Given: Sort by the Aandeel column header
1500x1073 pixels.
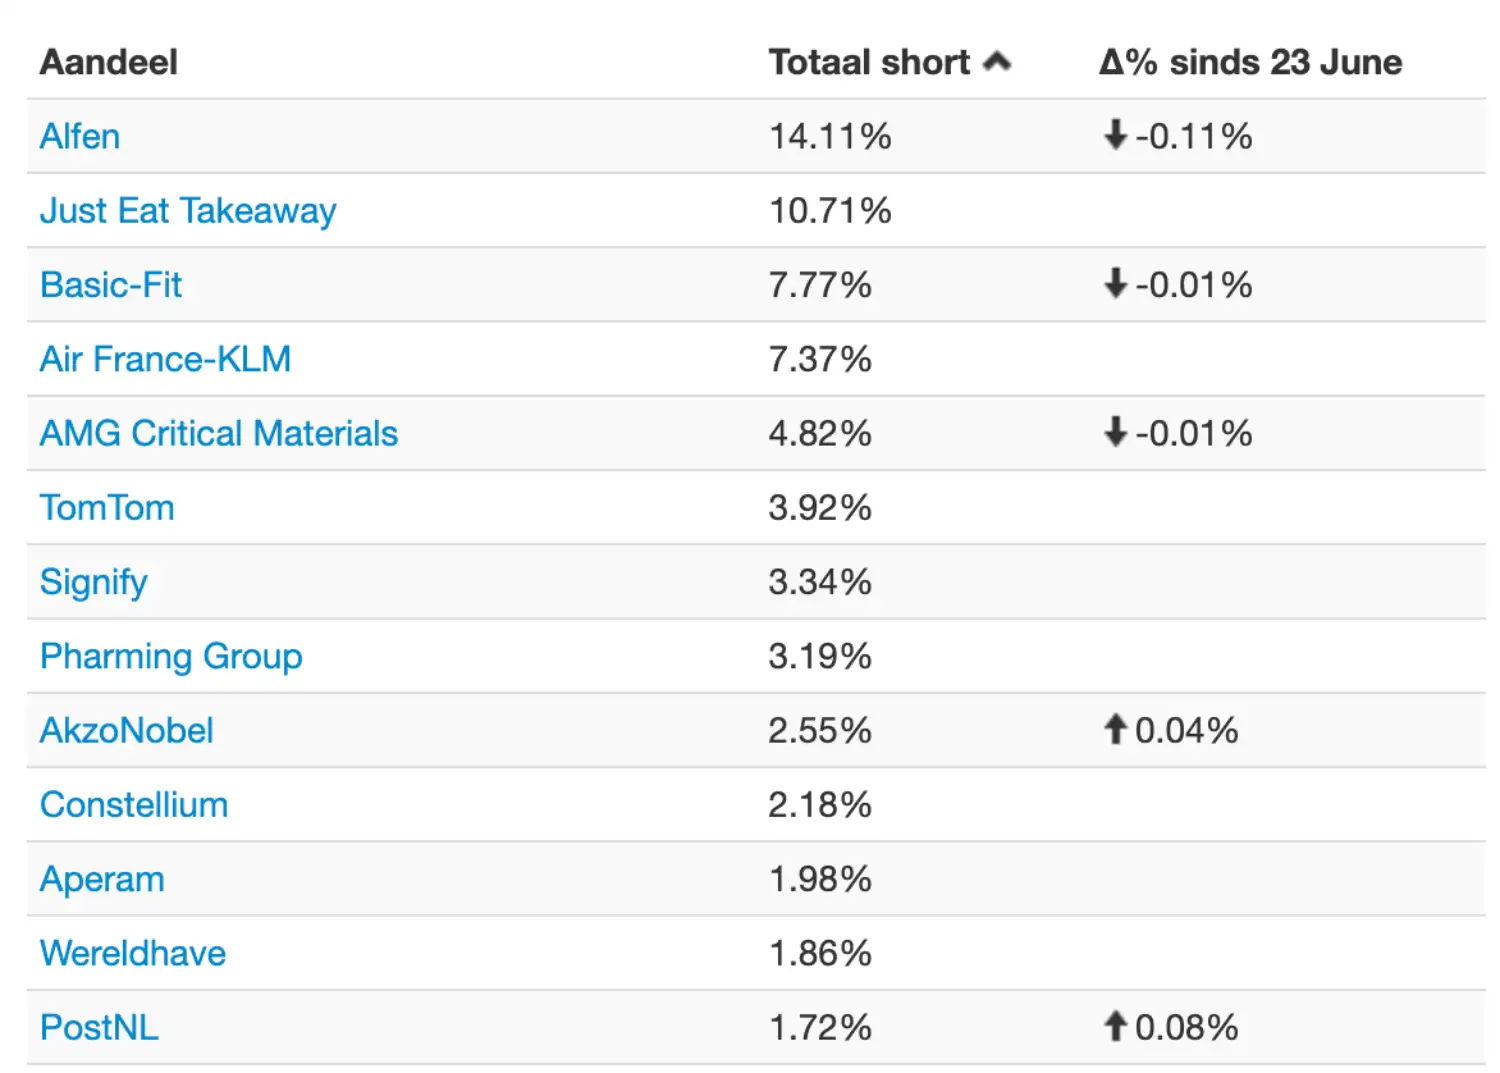Looking at the screenshot, I should [x=109, y=62].
